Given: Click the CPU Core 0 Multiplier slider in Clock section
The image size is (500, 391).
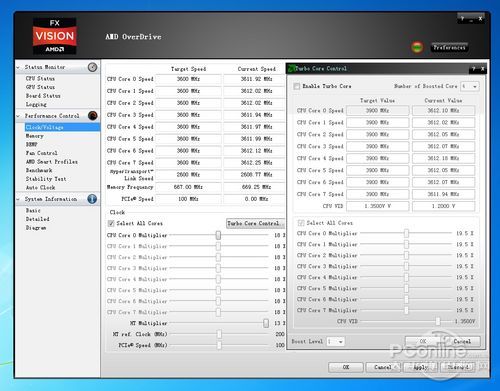Looking at the screenshot, I should pyautogui.click(x=218, y=235).
